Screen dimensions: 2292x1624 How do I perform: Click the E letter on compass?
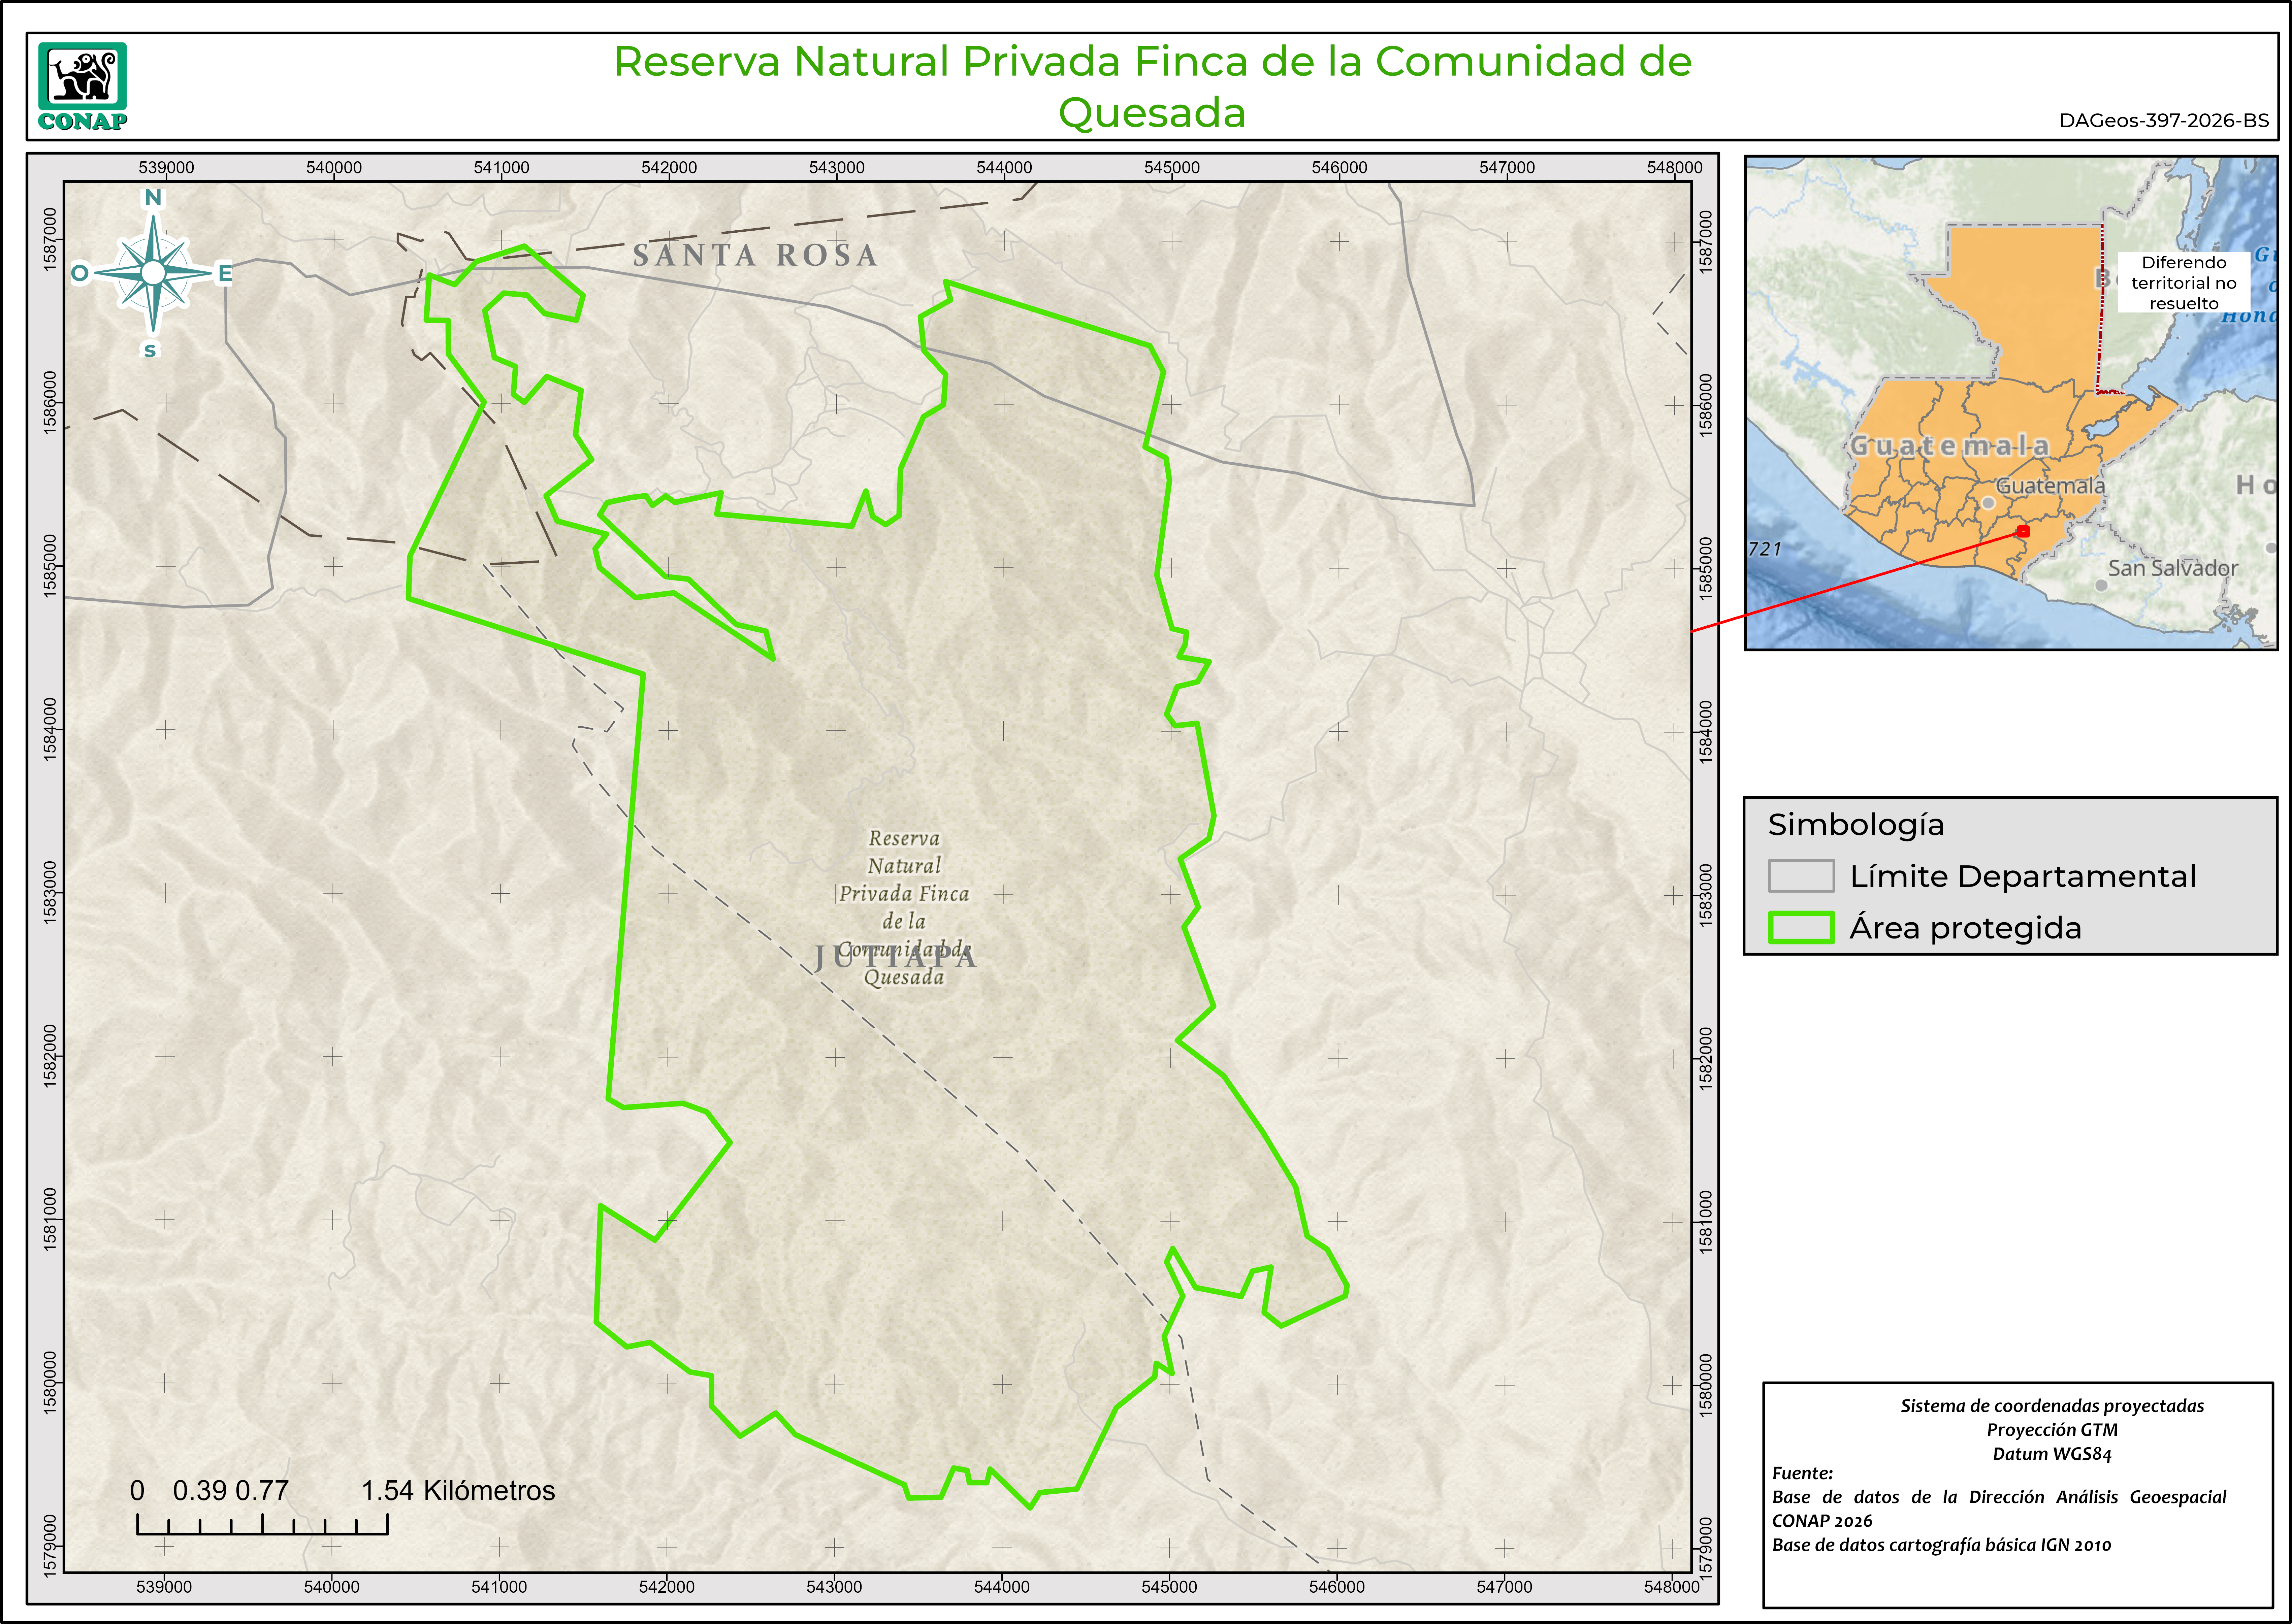225,273
